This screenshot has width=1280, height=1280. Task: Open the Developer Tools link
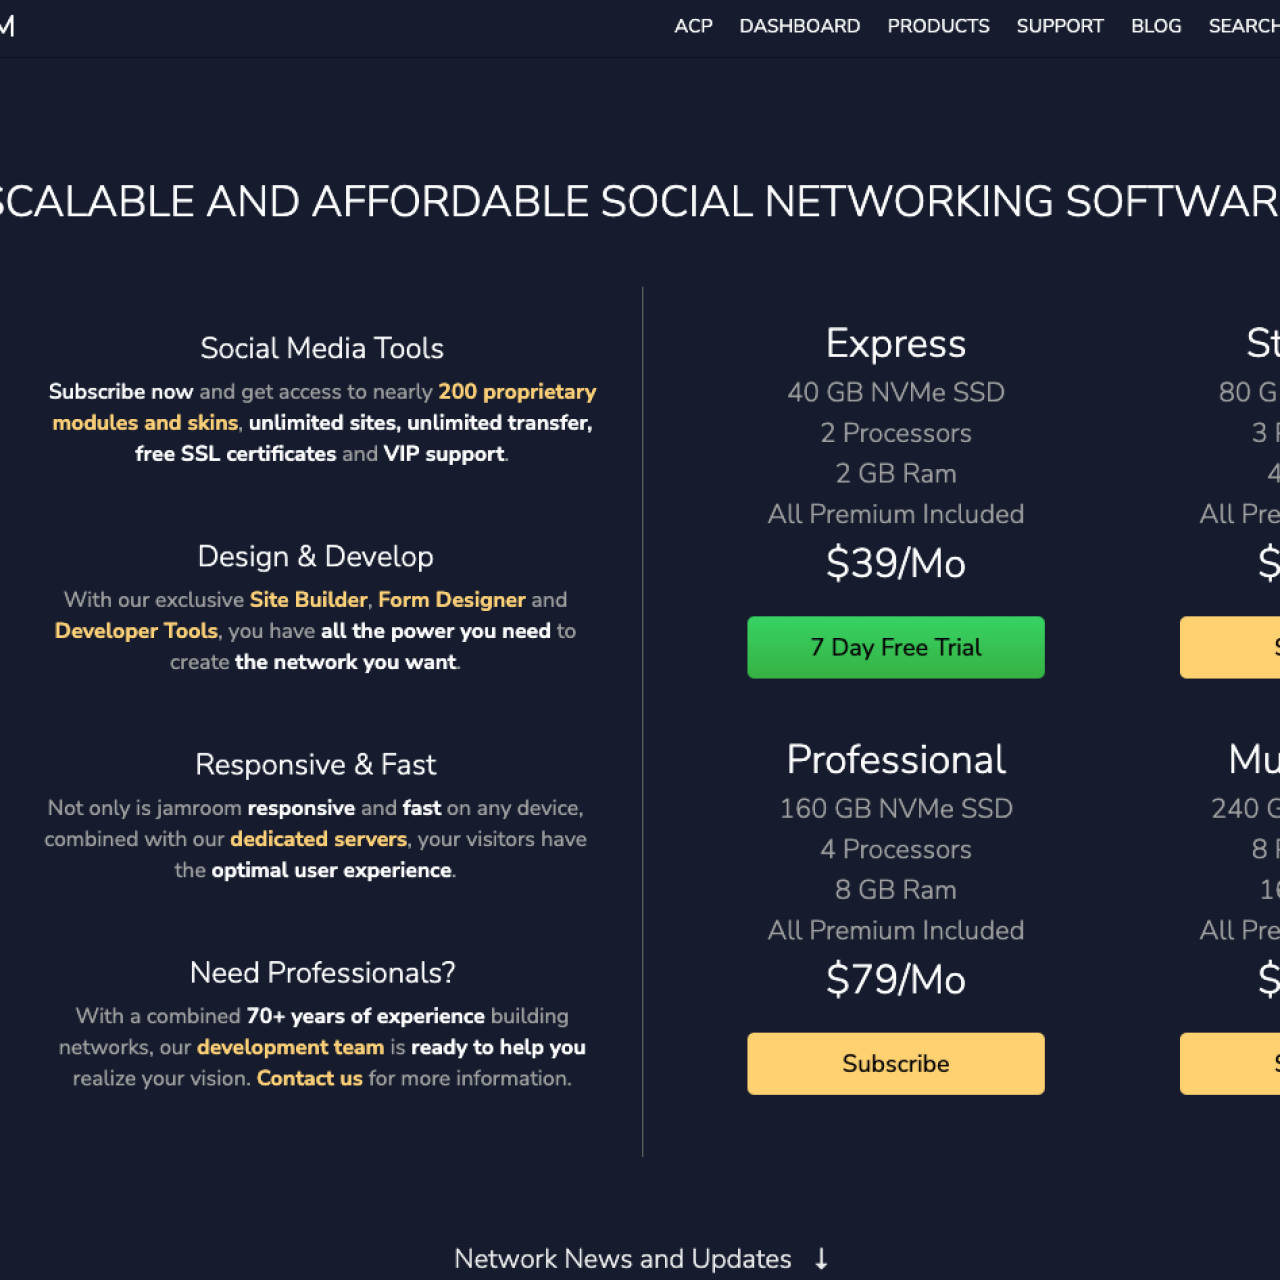[x=136, y=631]
